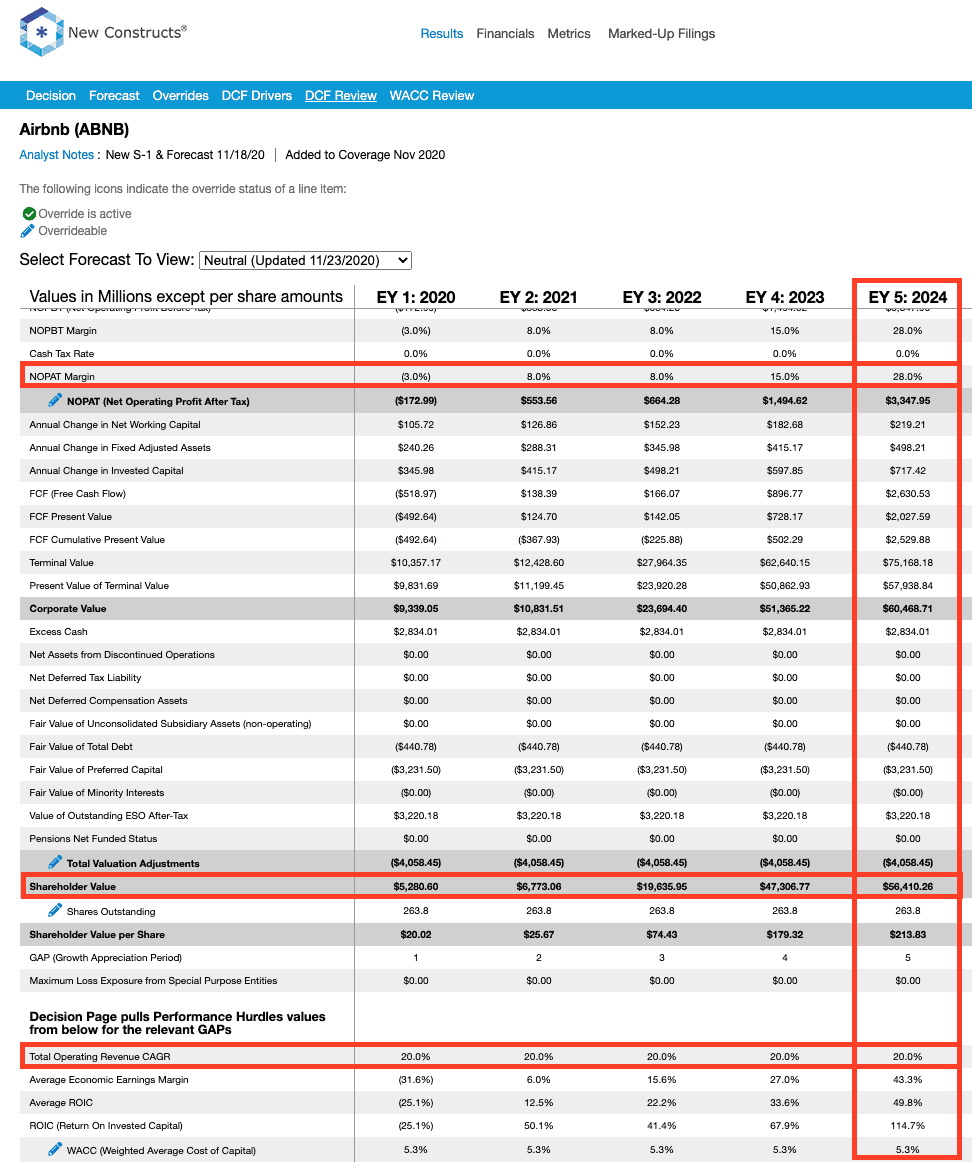972x1162 pixels.
Task: Click the Shareholder Value row label
Action: tap(73, 886)
